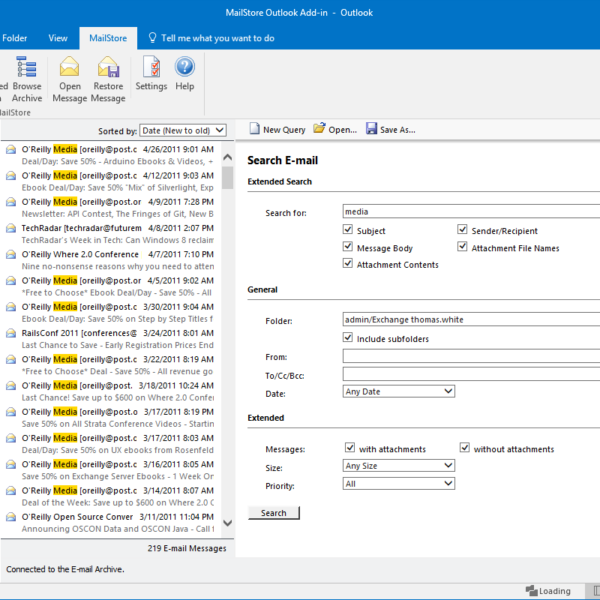Select Save 50% on All Strata Conference Videos
The image size is (600, 600).
coord(117,424)
